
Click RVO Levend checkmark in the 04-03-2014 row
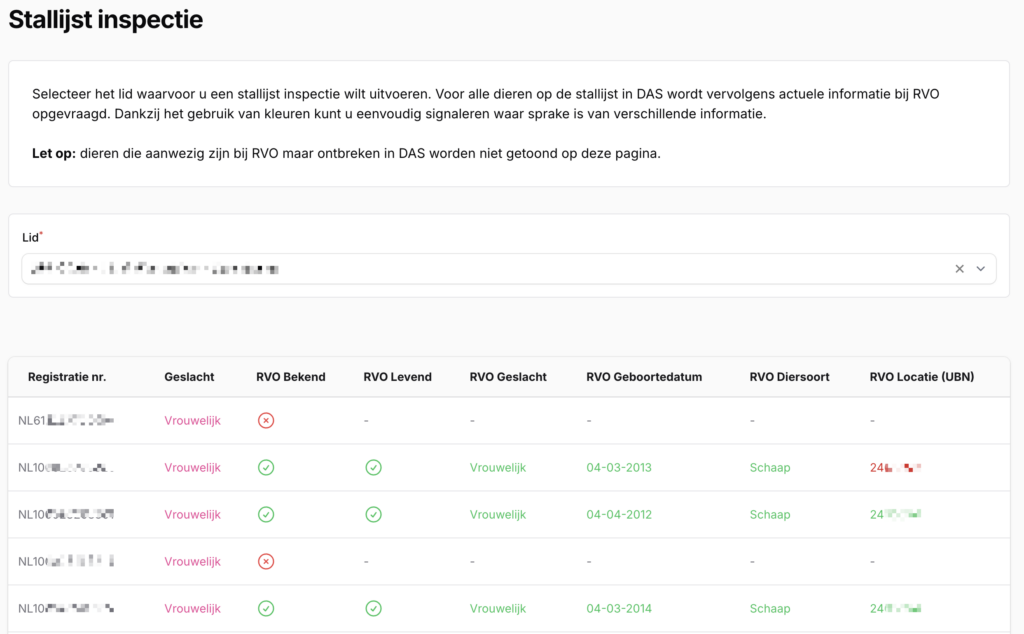pyautogui.click(x=373, y=609)
